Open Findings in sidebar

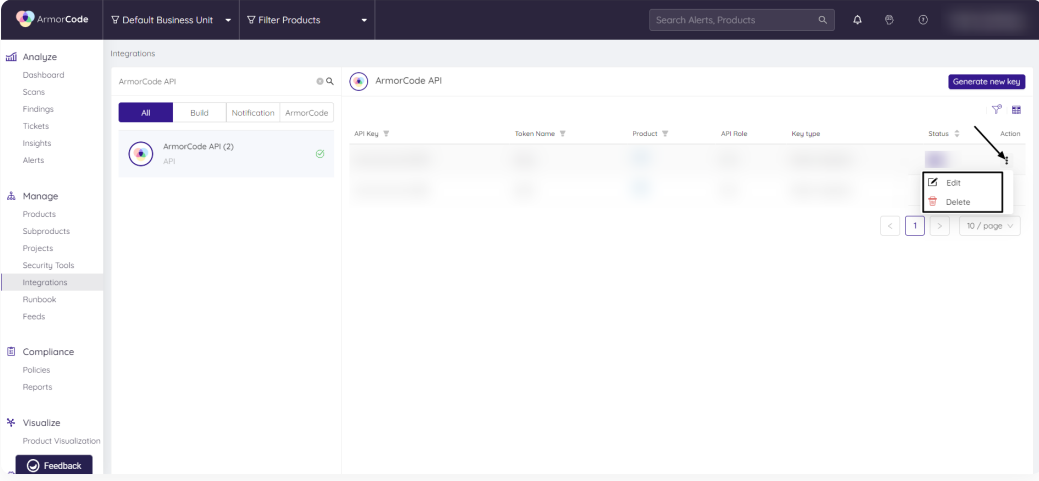coord(38,109)
